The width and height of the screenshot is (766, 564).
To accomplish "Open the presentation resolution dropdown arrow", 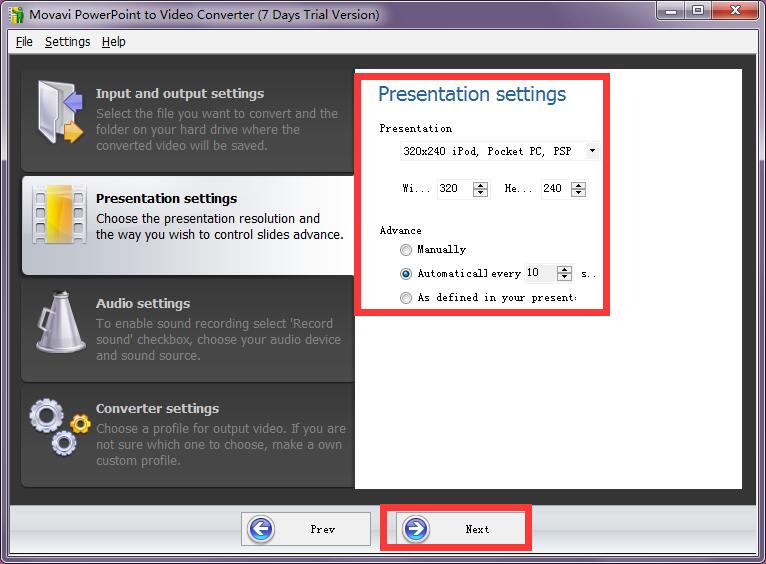I will [x=592, y=151].
